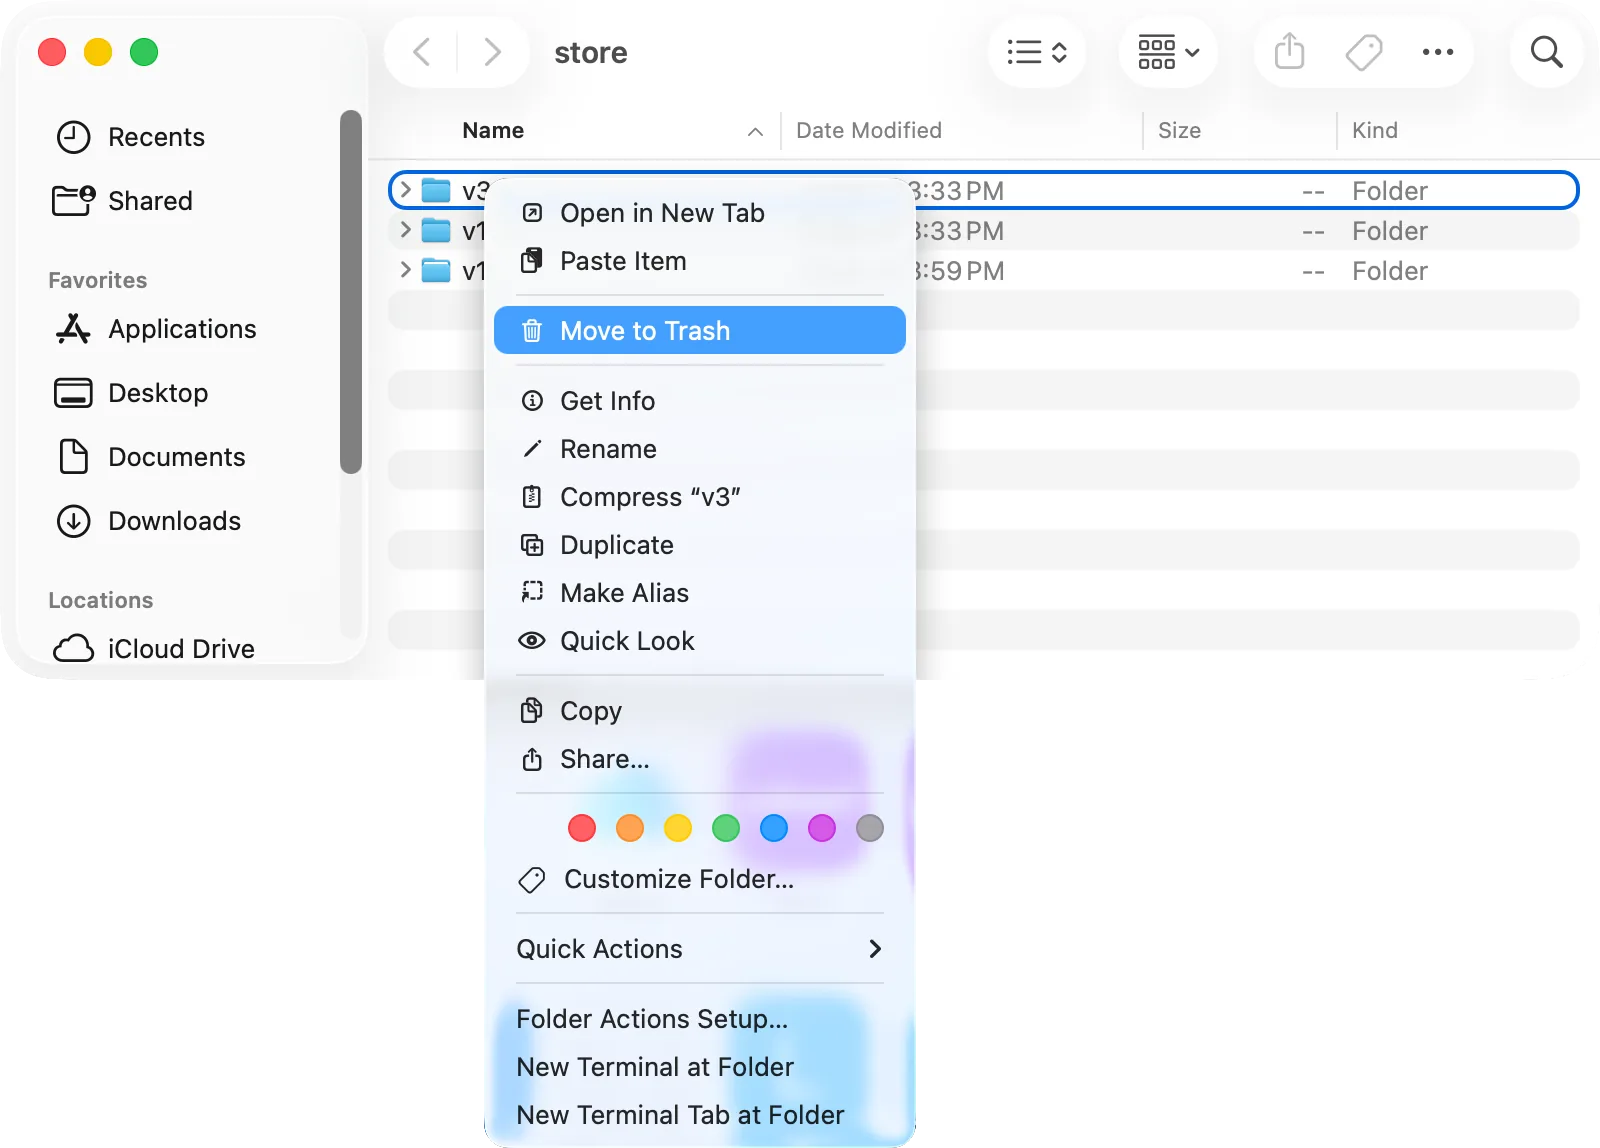
Task: Open Customize Folder… option
Action: pos(700,879)
